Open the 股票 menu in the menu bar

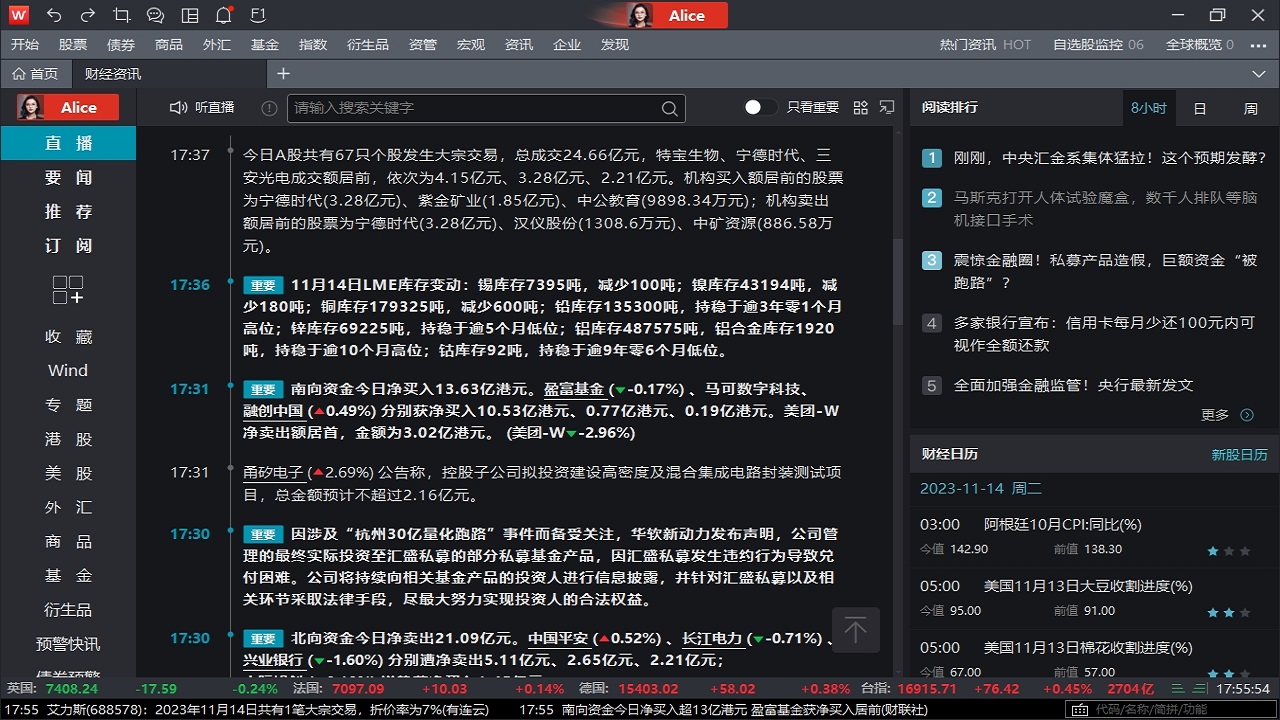[x=72, y=44]
